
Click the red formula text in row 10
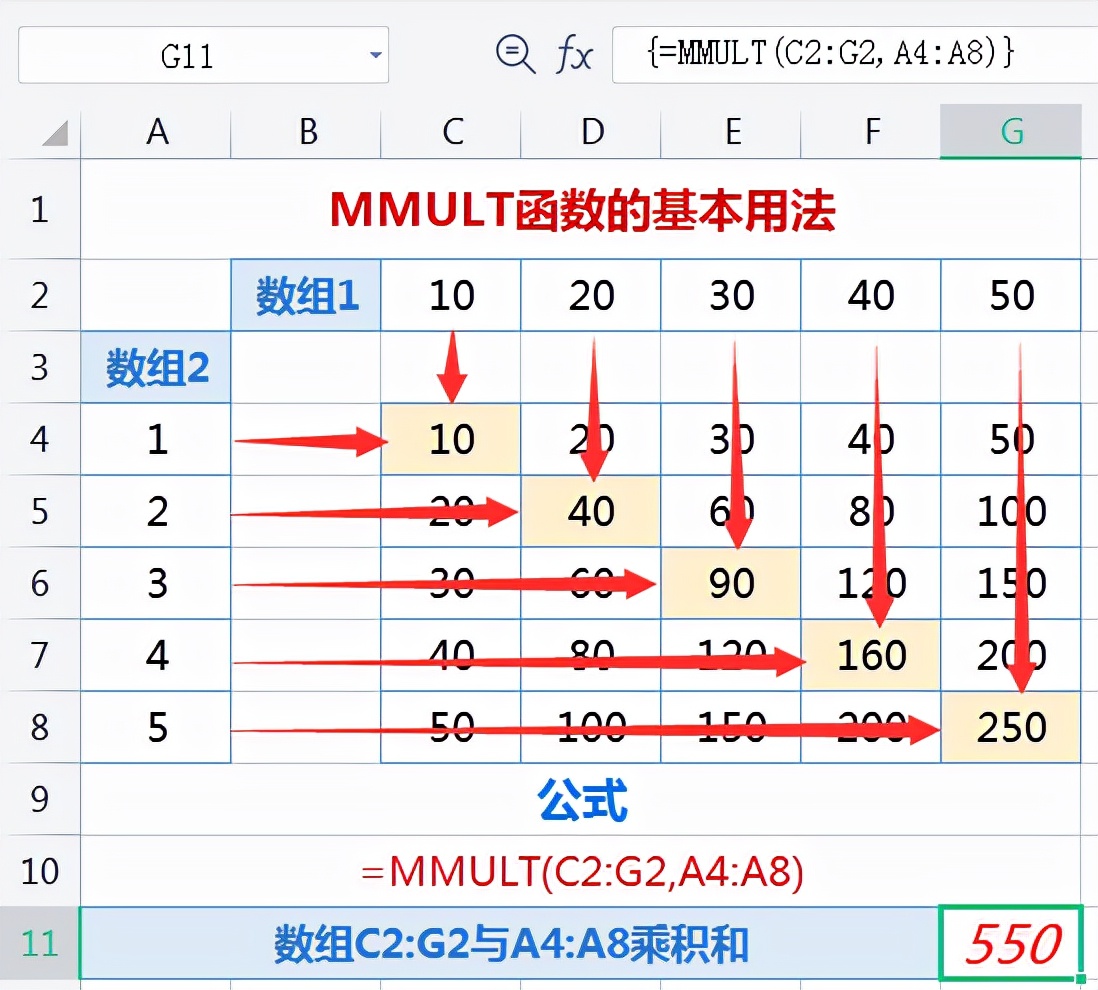click(x=581, y=872)
